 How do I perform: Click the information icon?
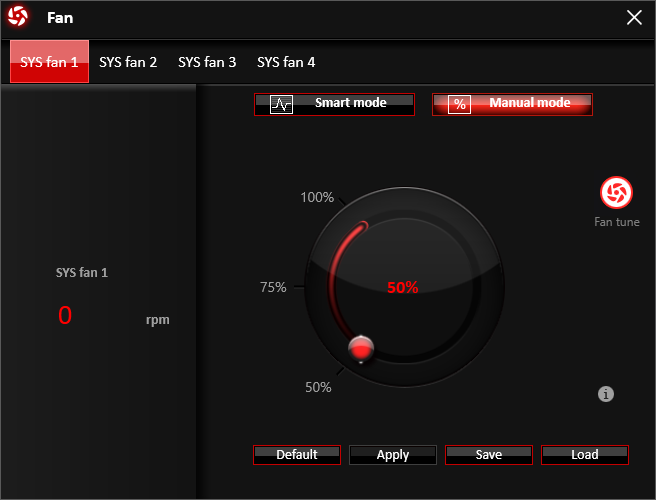coord(605,394)
